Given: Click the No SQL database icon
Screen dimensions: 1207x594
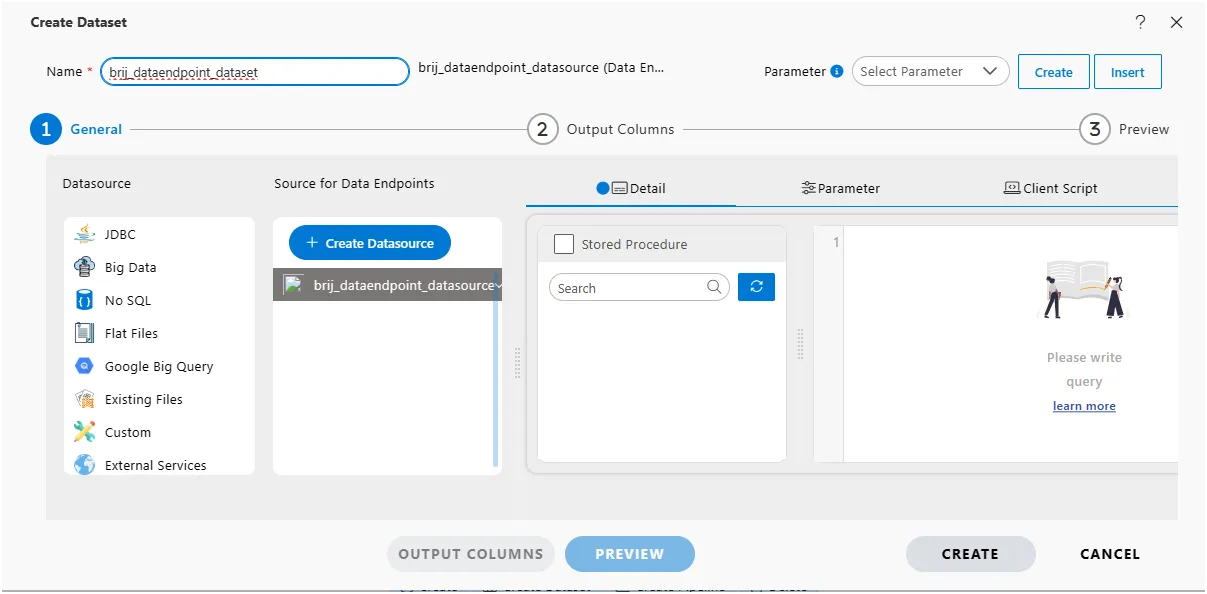Looking at the screenshot, I should (x=85, y=300).
